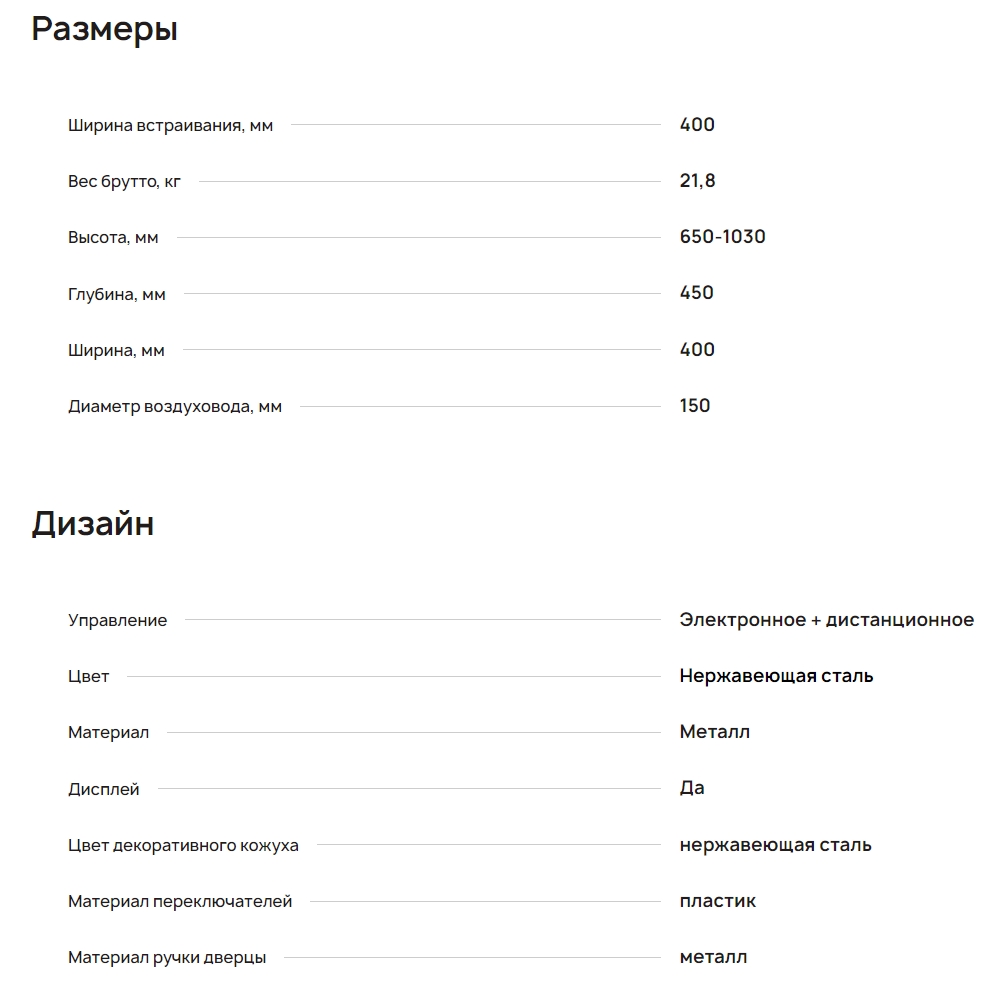Click the height value 650-1030
The width and height of the screenshot is (995, 992).
[x=722, y=237]
